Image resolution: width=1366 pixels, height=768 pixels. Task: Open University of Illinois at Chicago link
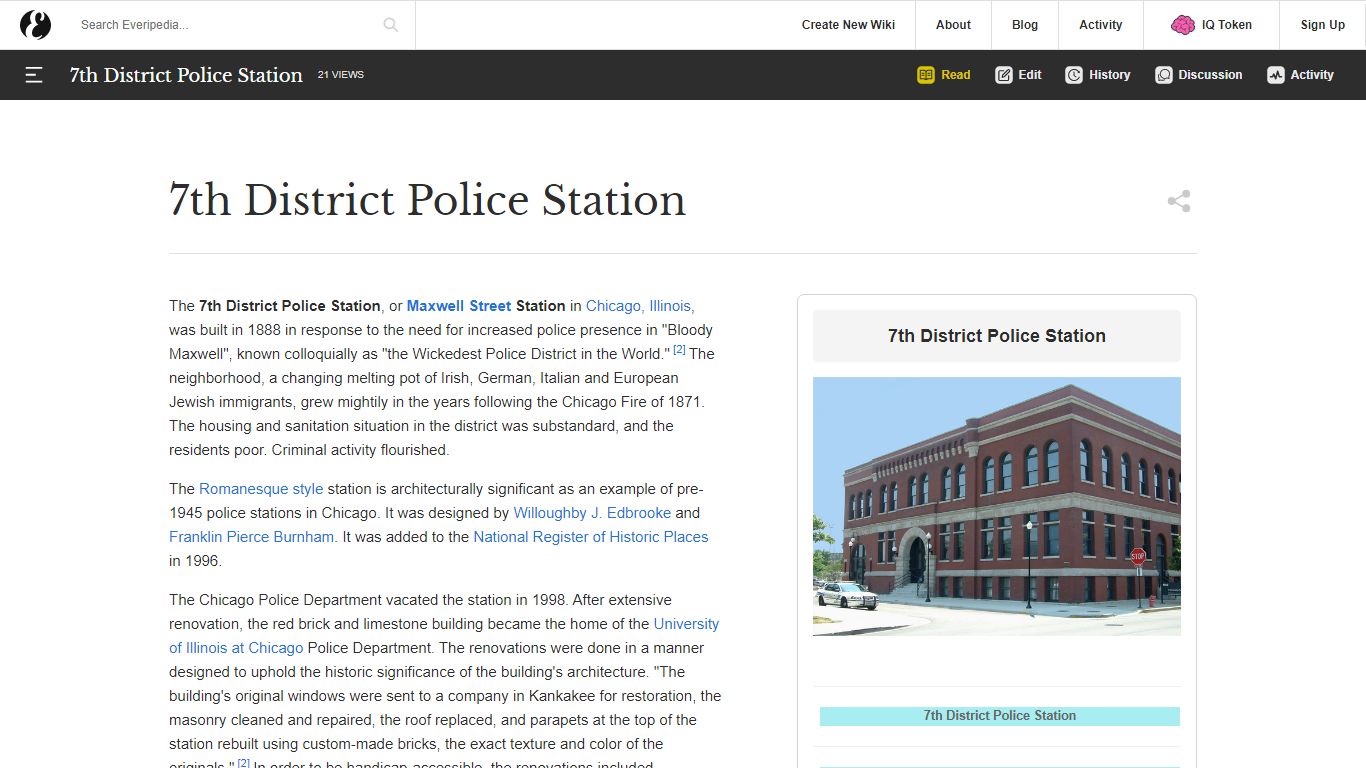point(444,636)
